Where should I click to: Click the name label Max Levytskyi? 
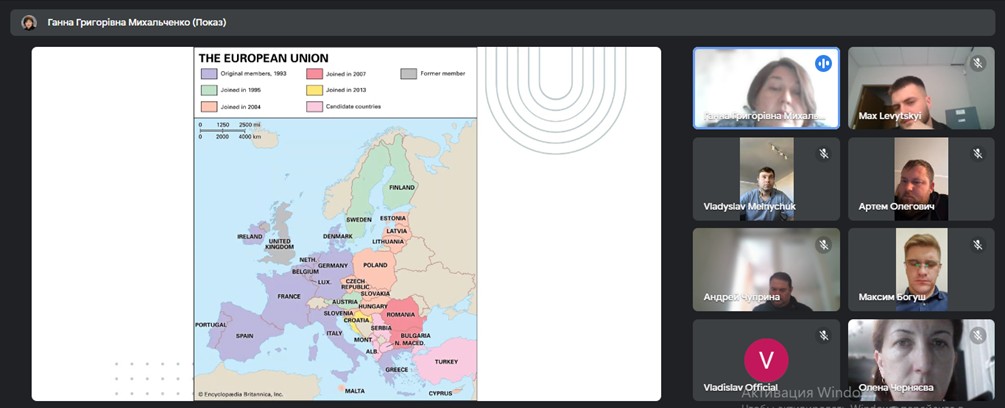[891, 117]
